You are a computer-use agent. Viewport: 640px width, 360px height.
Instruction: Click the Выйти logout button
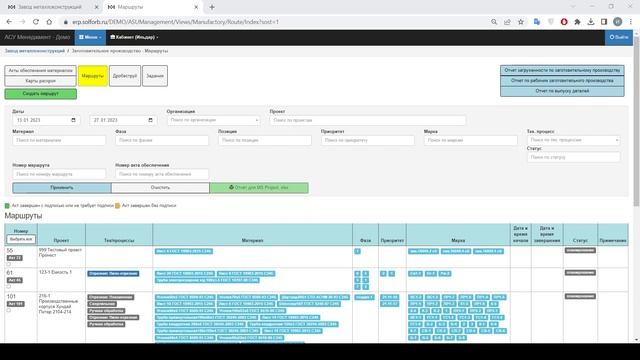coord(619,37)
